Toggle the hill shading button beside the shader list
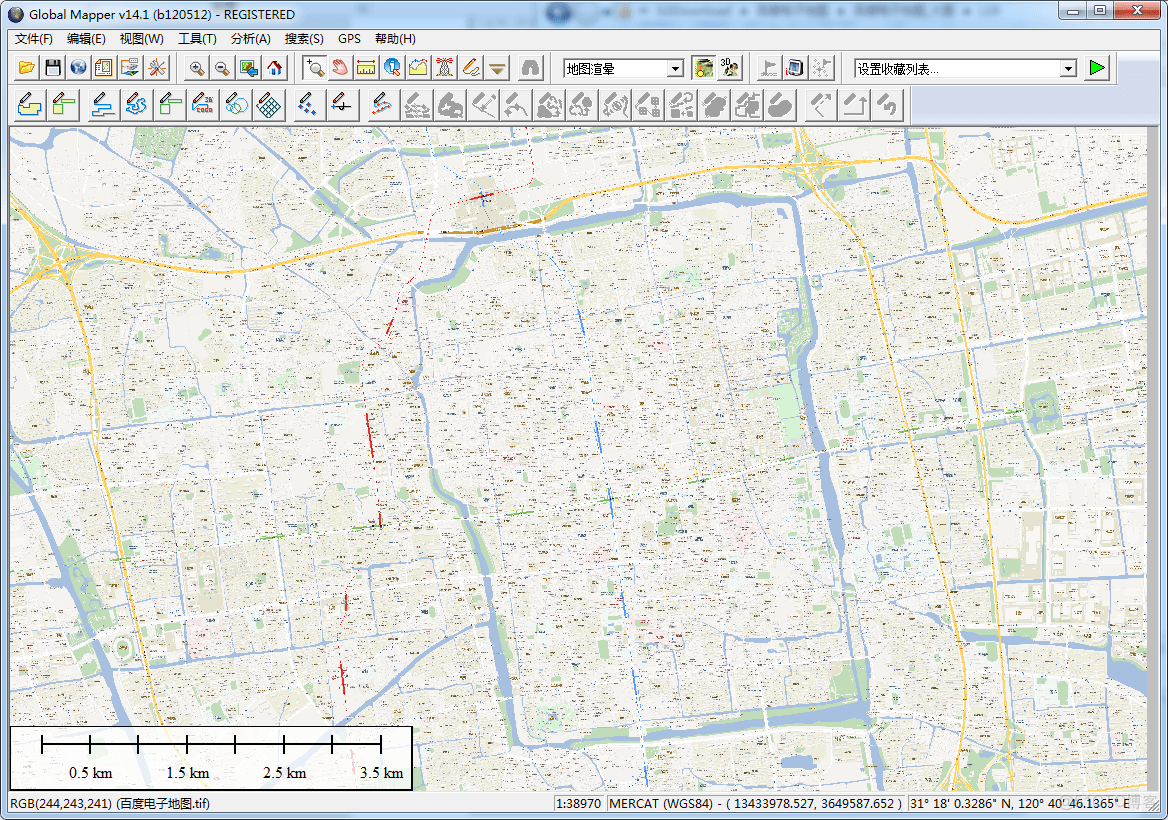The image size is (1168, 820). point(704,68)
